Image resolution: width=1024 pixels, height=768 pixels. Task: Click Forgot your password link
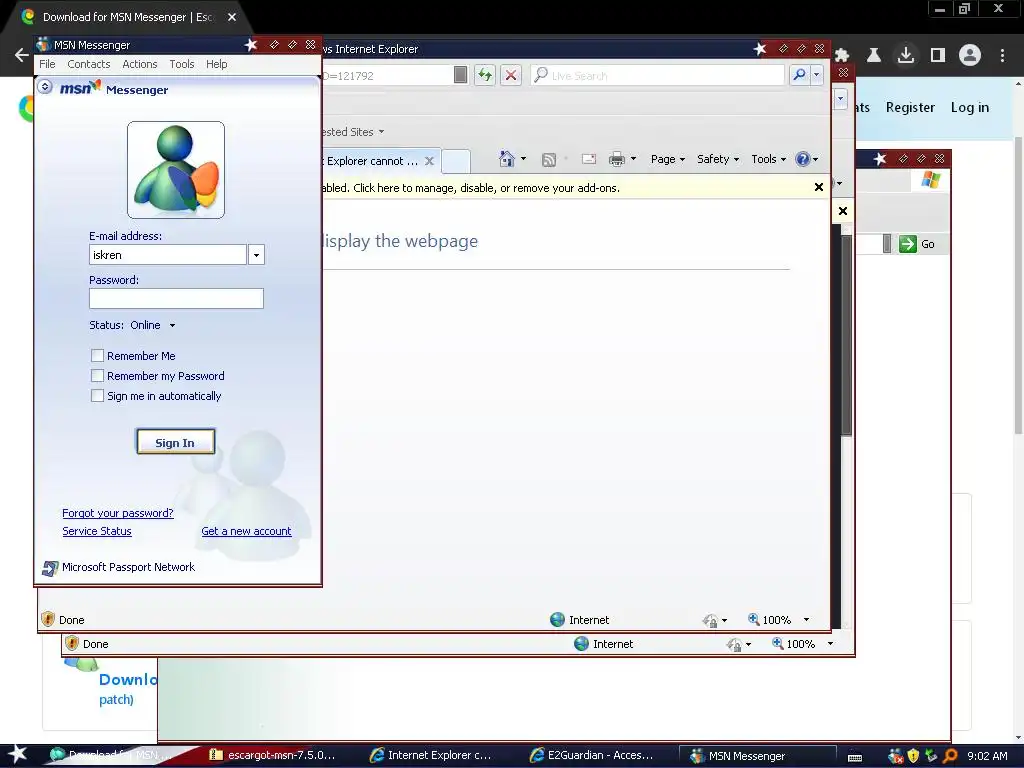pyautogui.click(x=118, y=513)
